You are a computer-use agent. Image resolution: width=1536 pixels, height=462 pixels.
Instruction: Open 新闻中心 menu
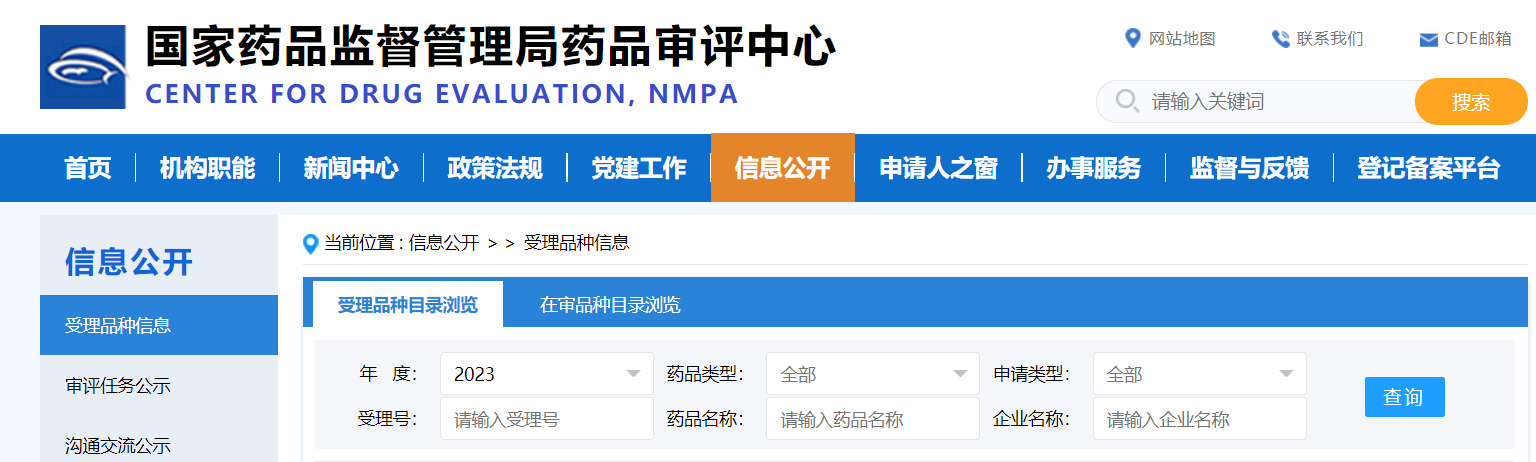(351, 168)
